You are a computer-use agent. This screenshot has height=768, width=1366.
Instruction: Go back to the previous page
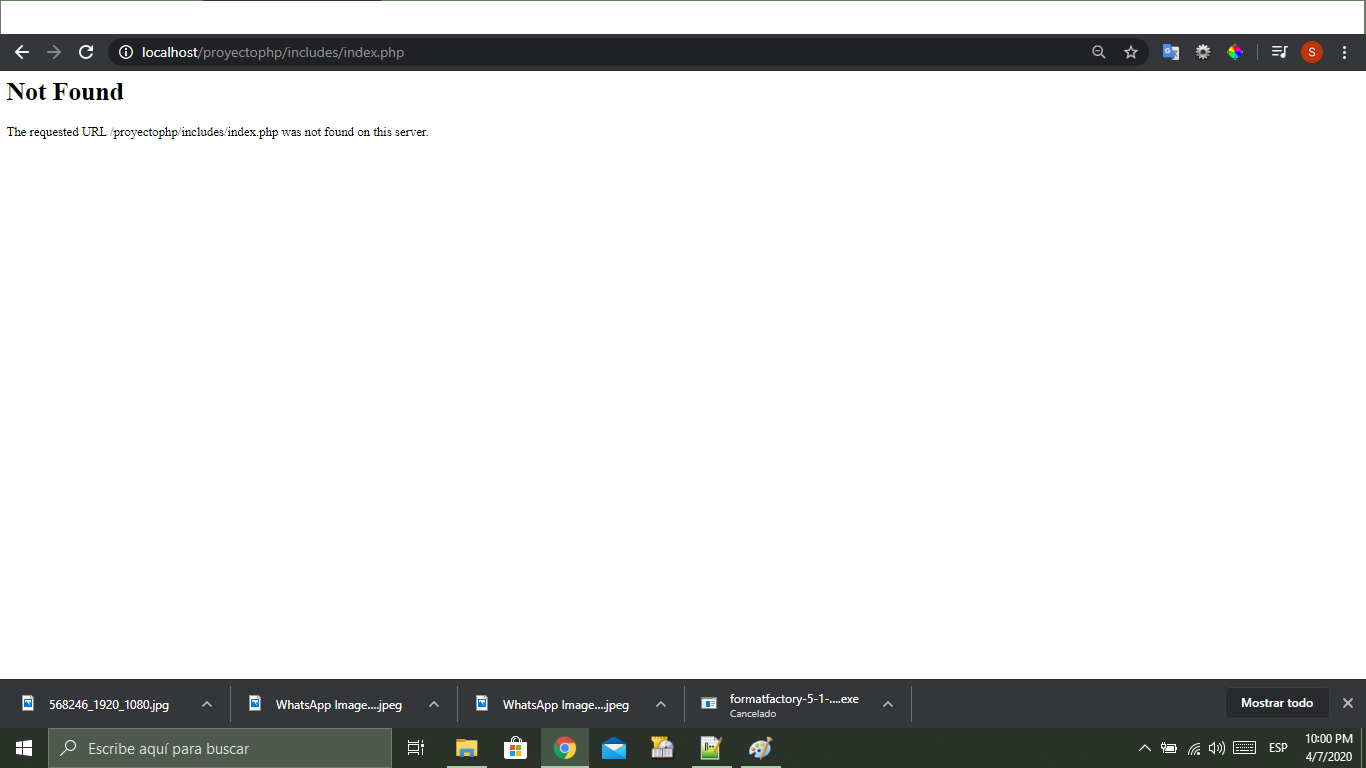coord(22,52)
